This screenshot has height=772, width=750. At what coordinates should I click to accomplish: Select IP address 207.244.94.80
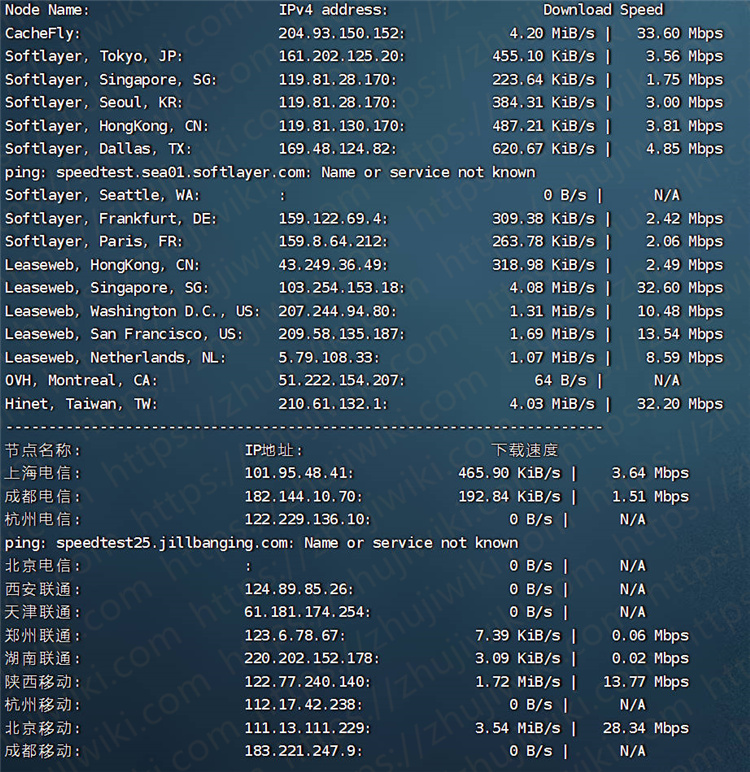337,312
